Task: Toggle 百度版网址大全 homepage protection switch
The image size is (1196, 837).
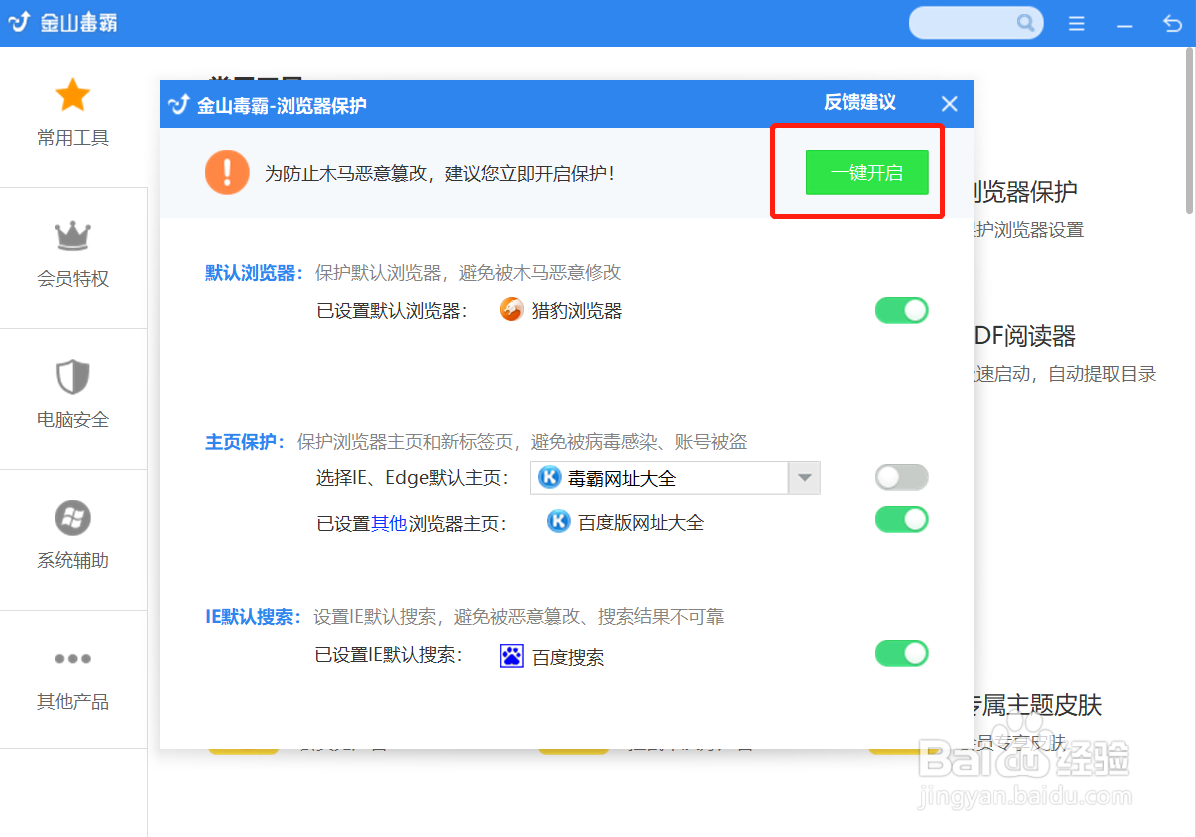Action: pyautogui.click(x=902, y=520)
